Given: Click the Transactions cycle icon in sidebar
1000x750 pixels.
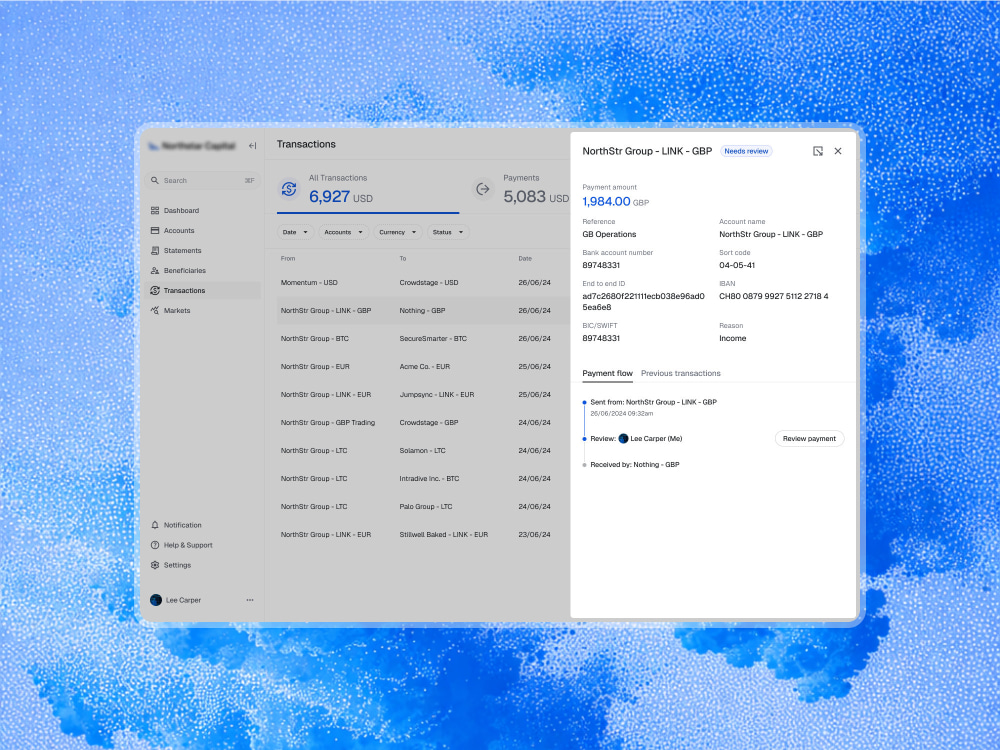Looking at the screenshot, I should pyautogui.click(x=155, y=290).
